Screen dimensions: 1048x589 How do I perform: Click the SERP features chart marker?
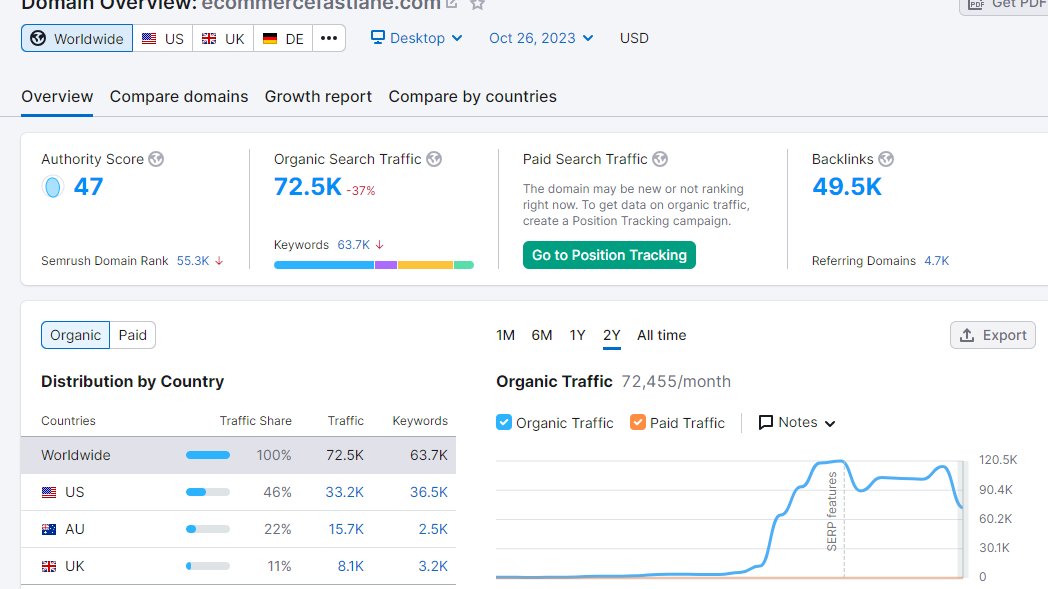832,511
